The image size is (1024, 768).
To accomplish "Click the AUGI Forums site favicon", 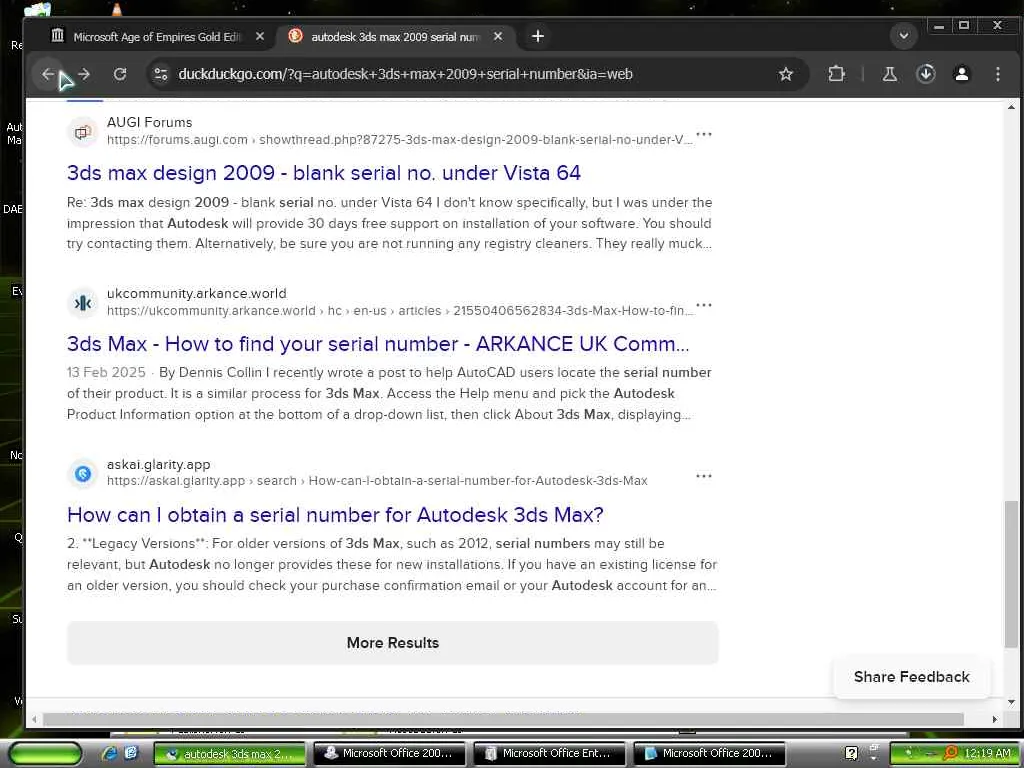I will pos(83,132).
